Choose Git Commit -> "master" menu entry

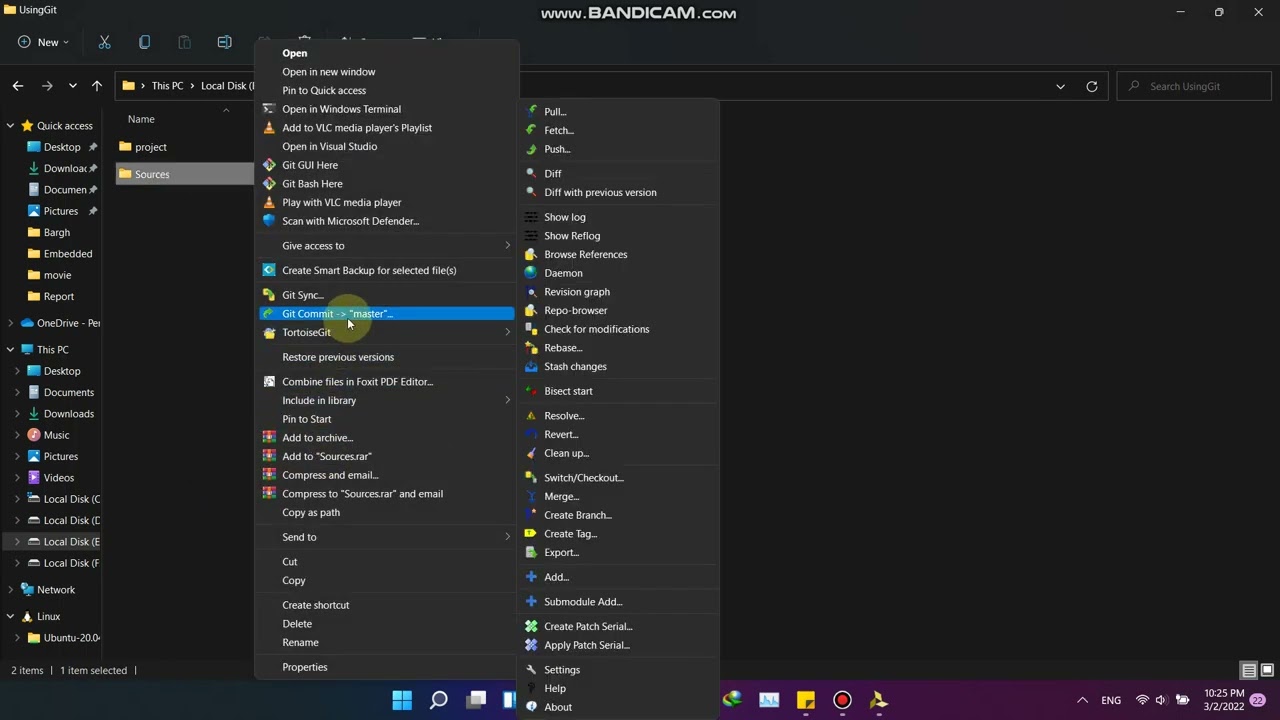386,314
